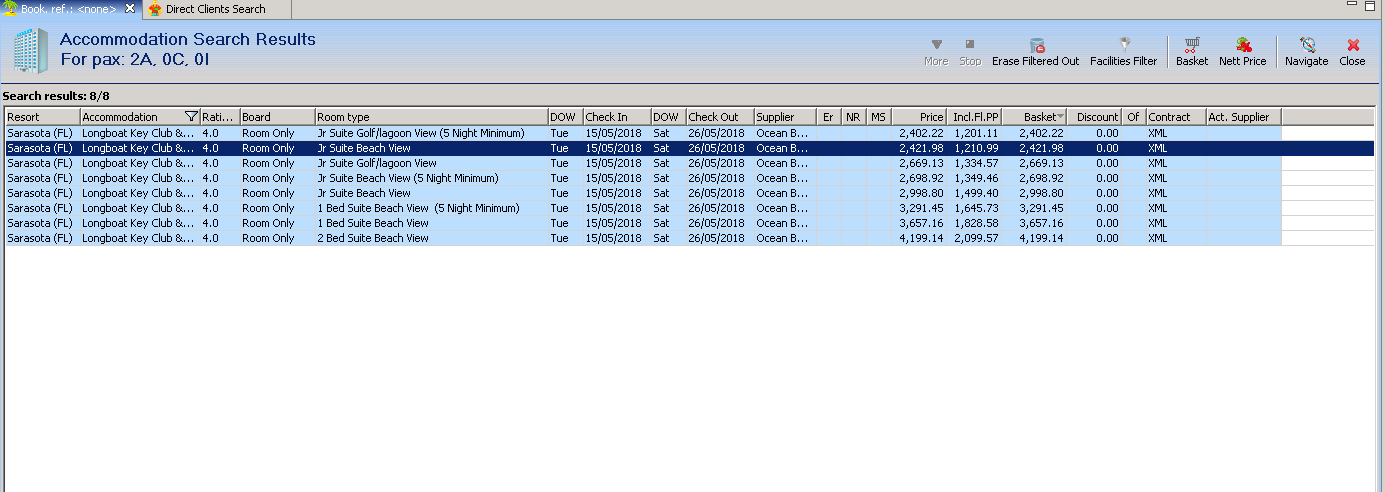
Task: Select the highlighted Jr Suite Beach View row
Action: pos(690,148)
